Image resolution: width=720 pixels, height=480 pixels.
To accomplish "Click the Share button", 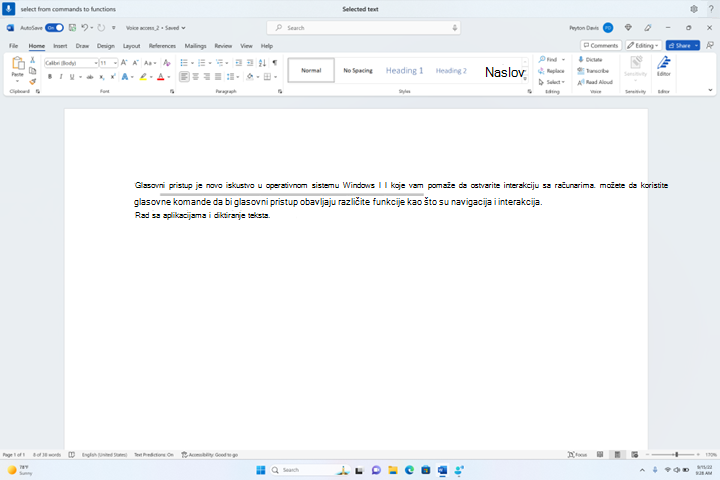I will coord(683,45).
